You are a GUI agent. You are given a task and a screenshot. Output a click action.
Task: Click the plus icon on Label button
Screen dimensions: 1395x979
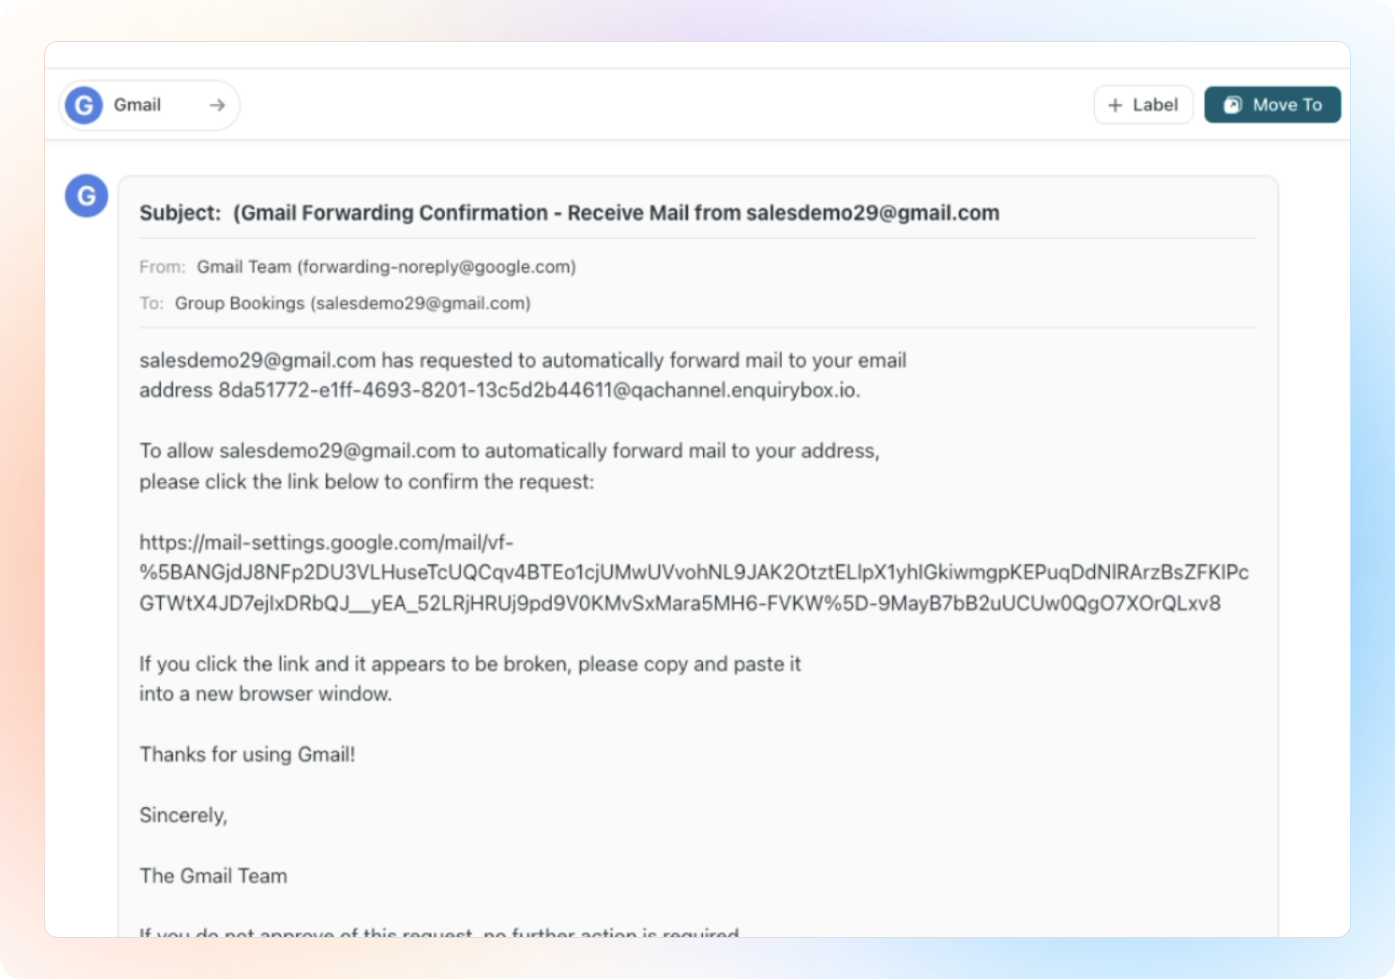1116,105
